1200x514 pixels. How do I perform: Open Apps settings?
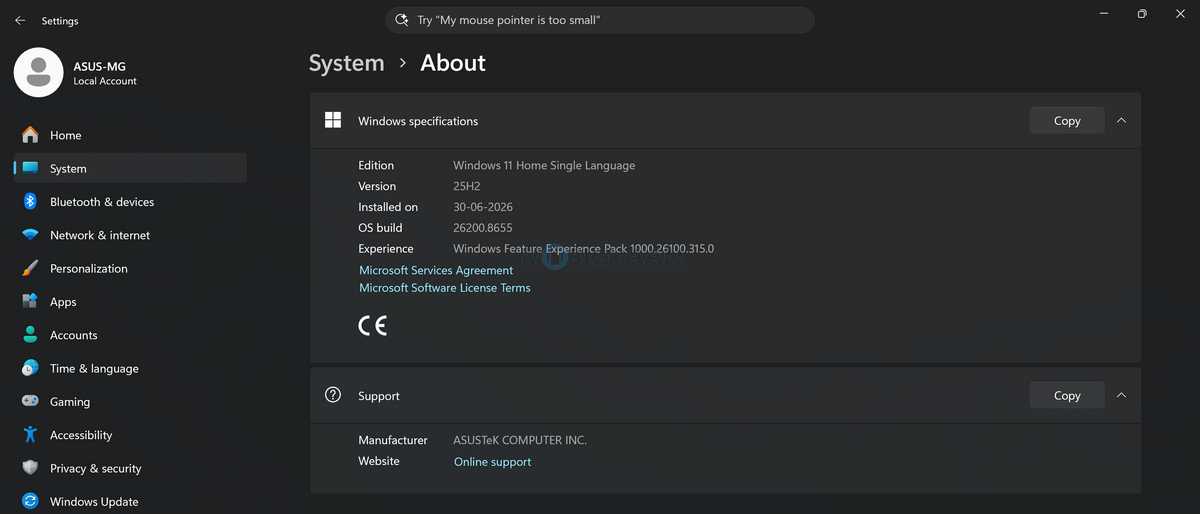(130, 301)
